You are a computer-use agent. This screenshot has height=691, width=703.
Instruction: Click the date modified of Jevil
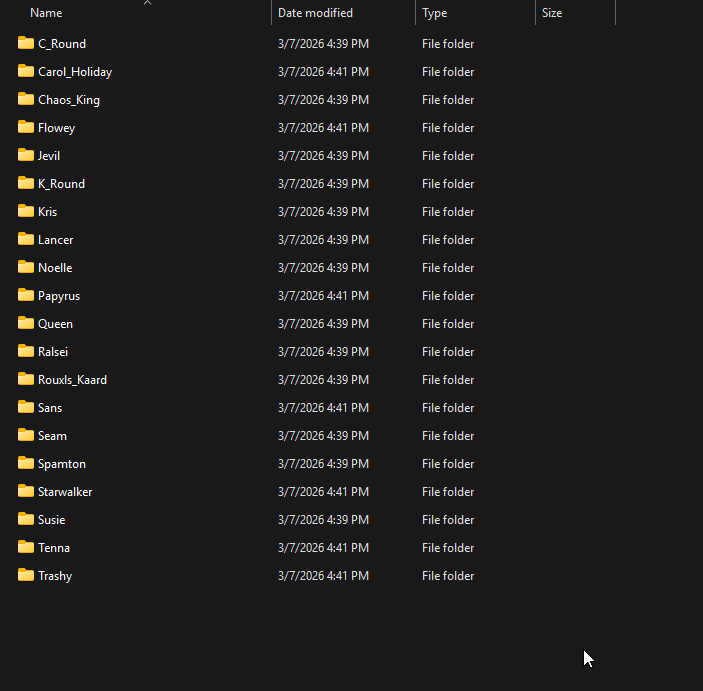323,156
